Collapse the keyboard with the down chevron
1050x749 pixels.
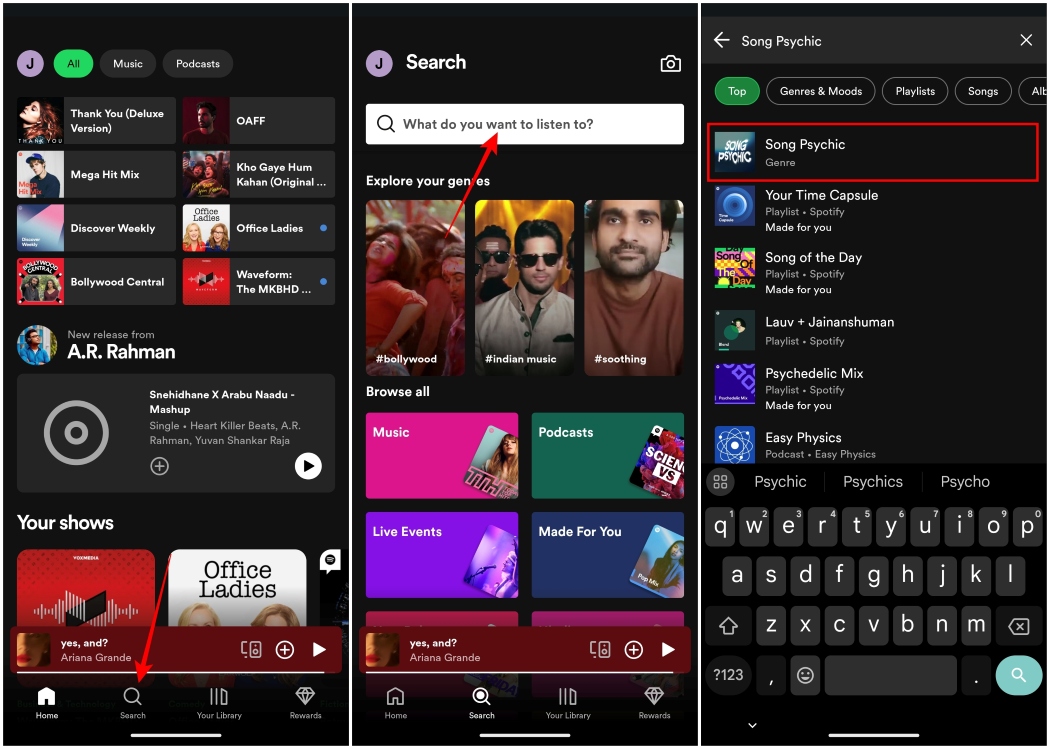coord(750,725)
